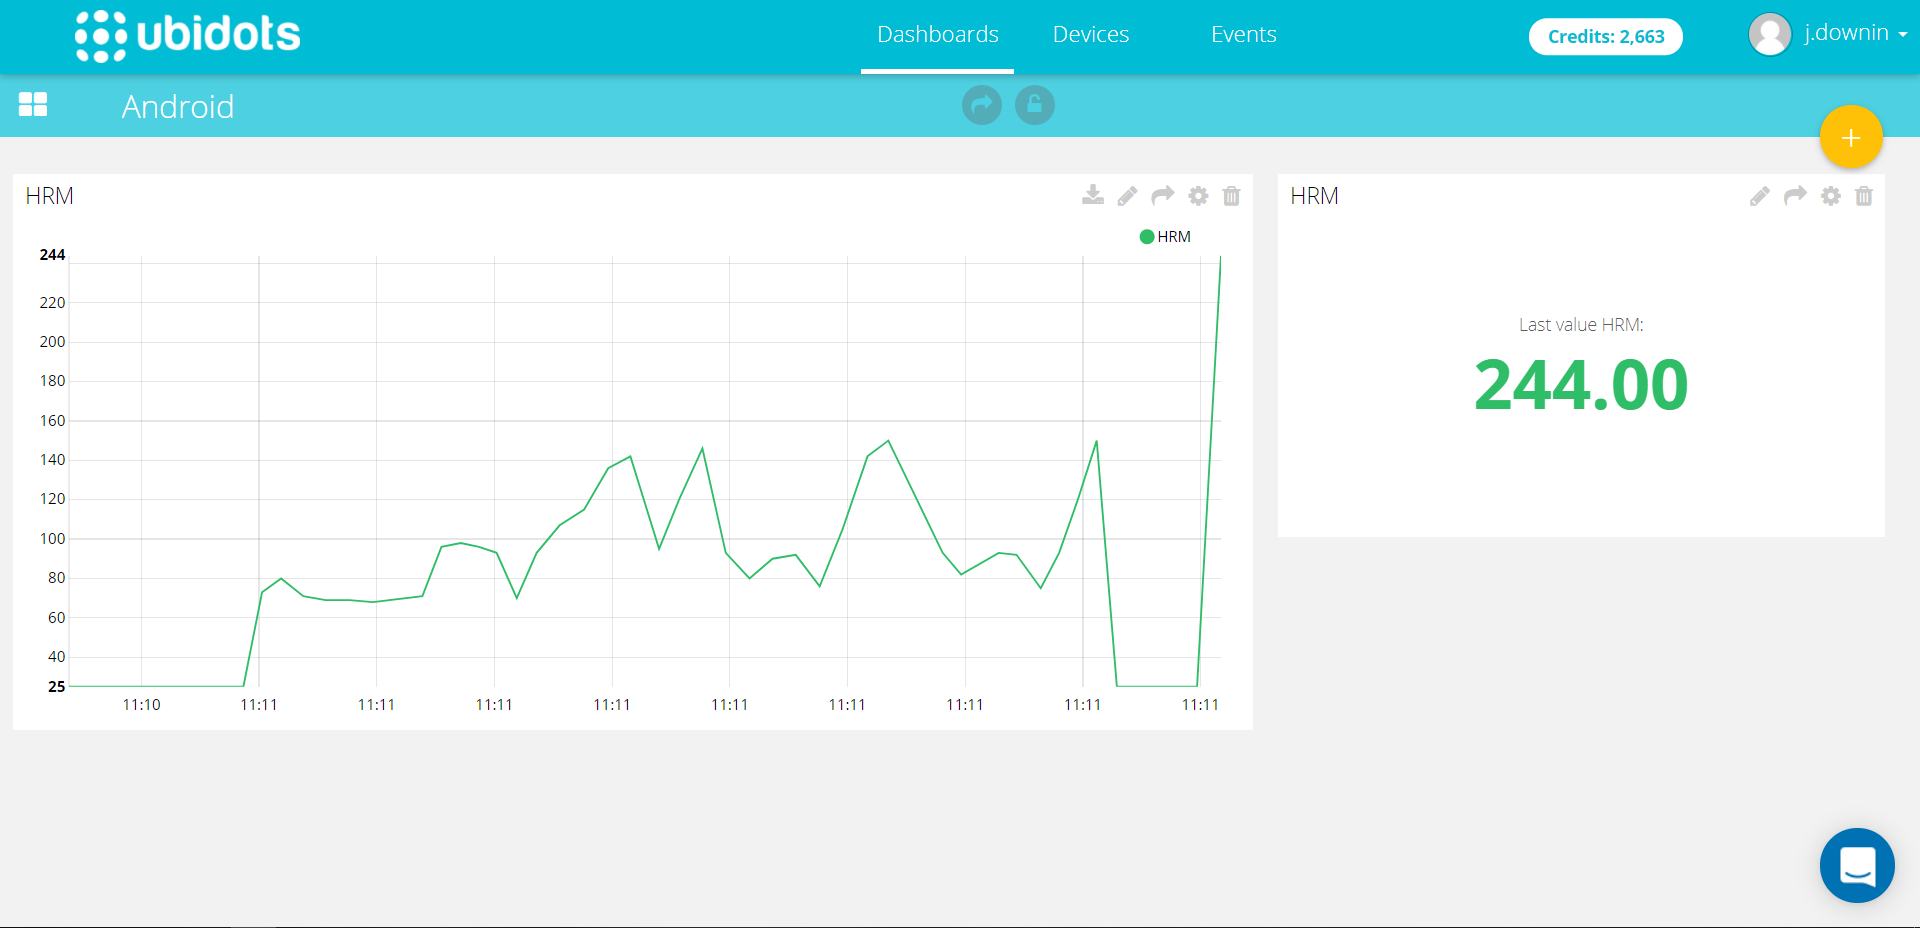Open settings gear on the HRM chart widget
This screenshot has width=1920, height=928.
pyautogui.click(x=1197, y=196)
